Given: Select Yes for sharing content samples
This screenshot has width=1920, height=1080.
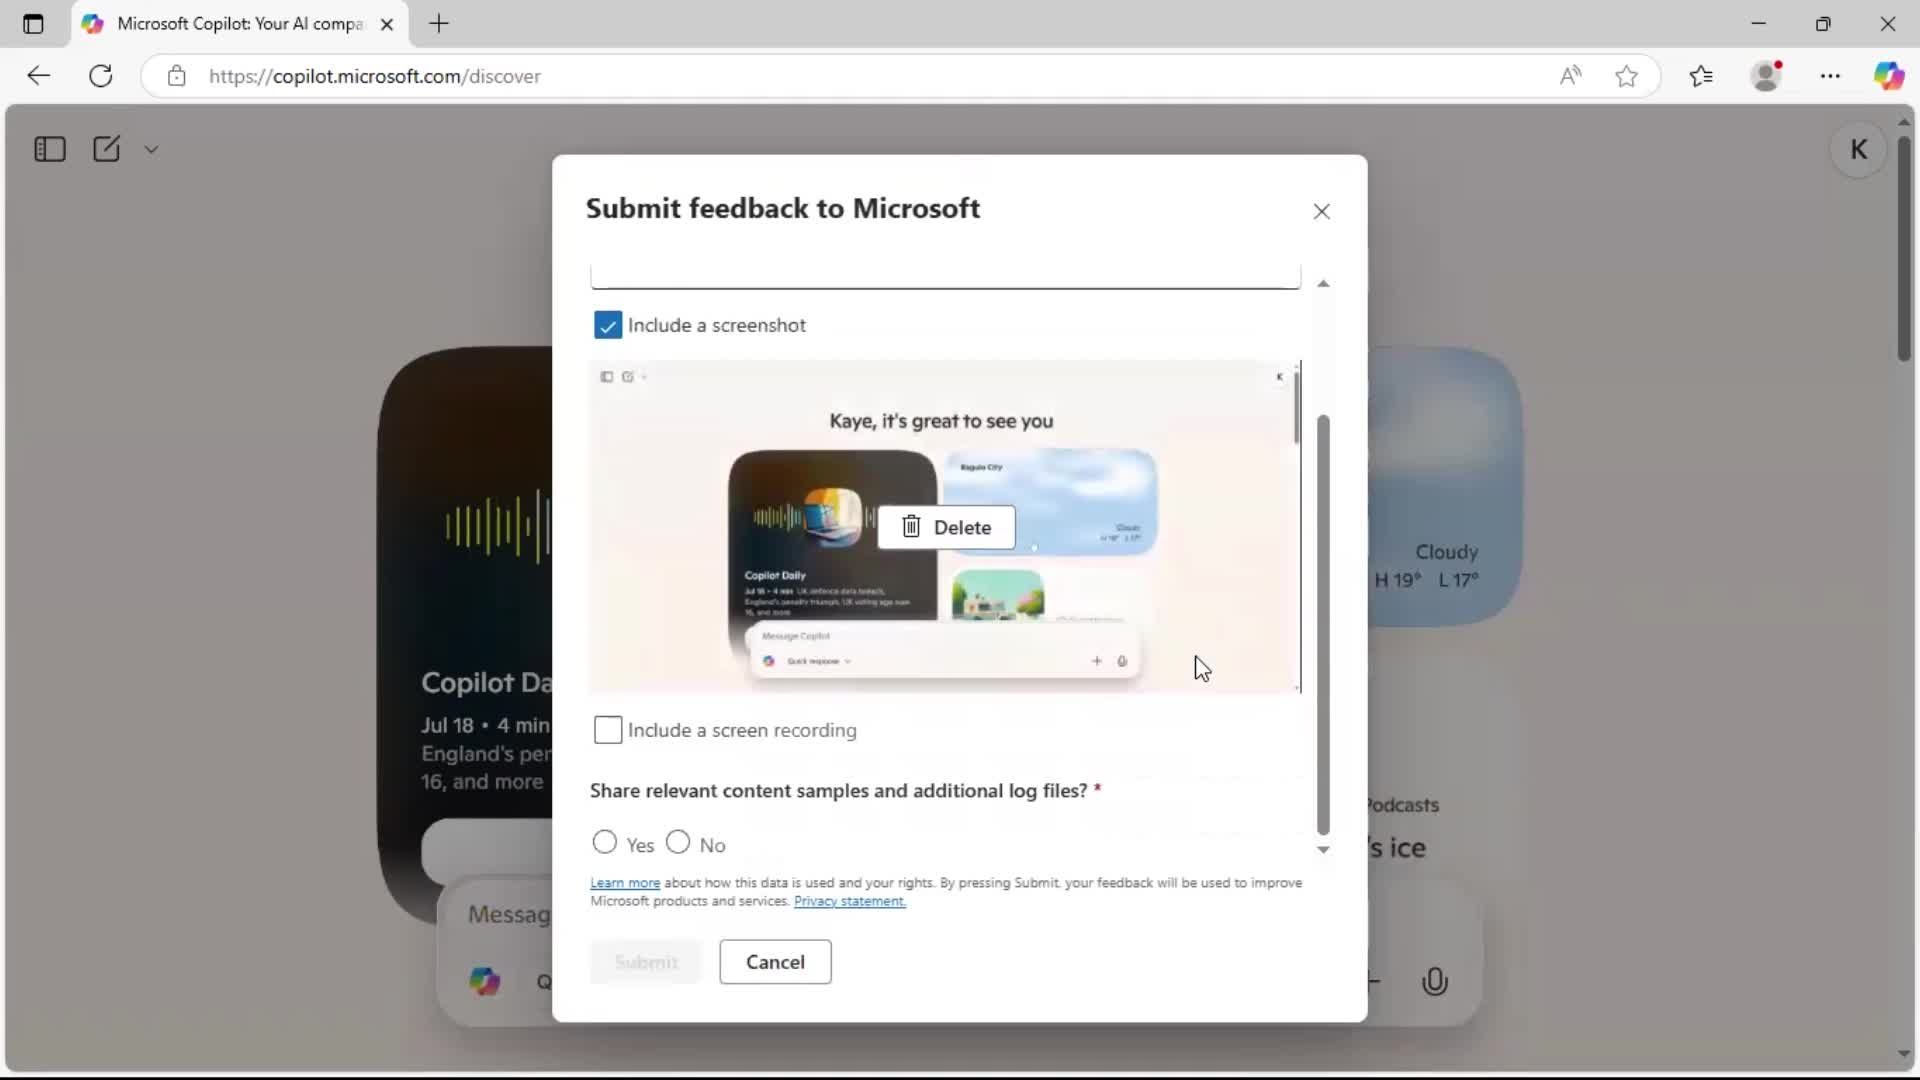Looking at the screenshot, I should point(604,842).
